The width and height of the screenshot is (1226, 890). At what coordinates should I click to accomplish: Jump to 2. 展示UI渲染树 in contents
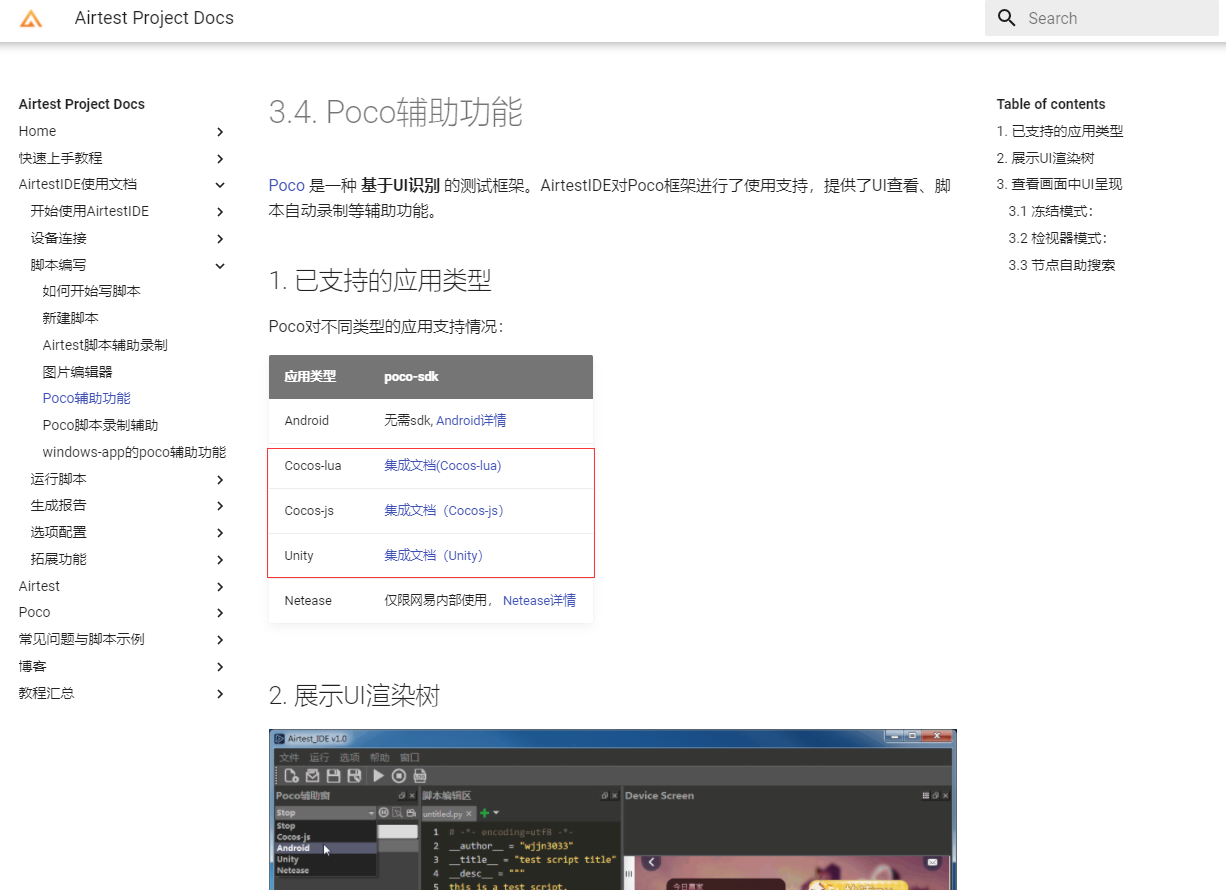(1045, 158)
